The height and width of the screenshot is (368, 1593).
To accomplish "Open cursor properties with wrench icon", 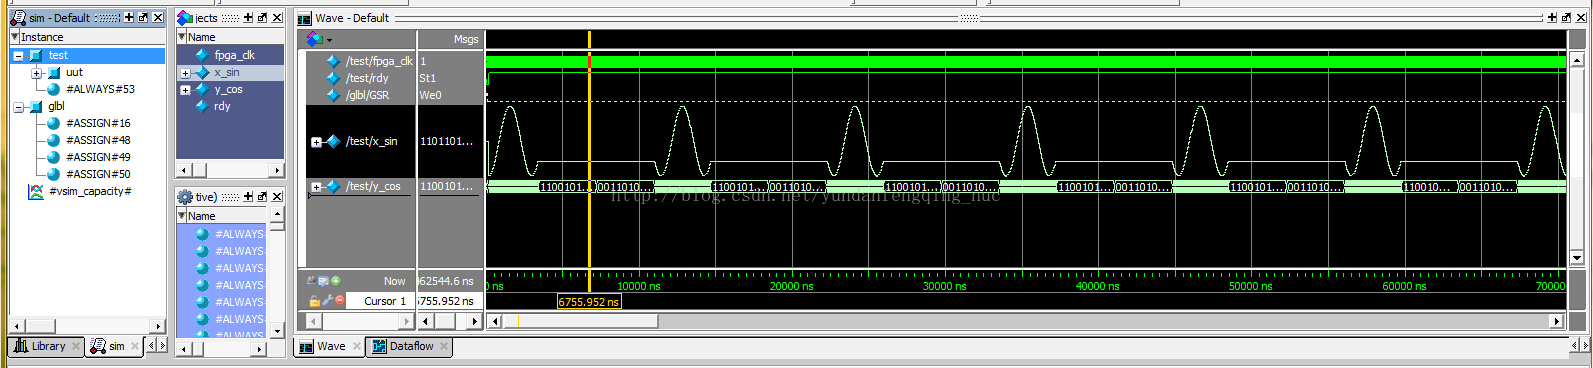I will tap(327, 300).
